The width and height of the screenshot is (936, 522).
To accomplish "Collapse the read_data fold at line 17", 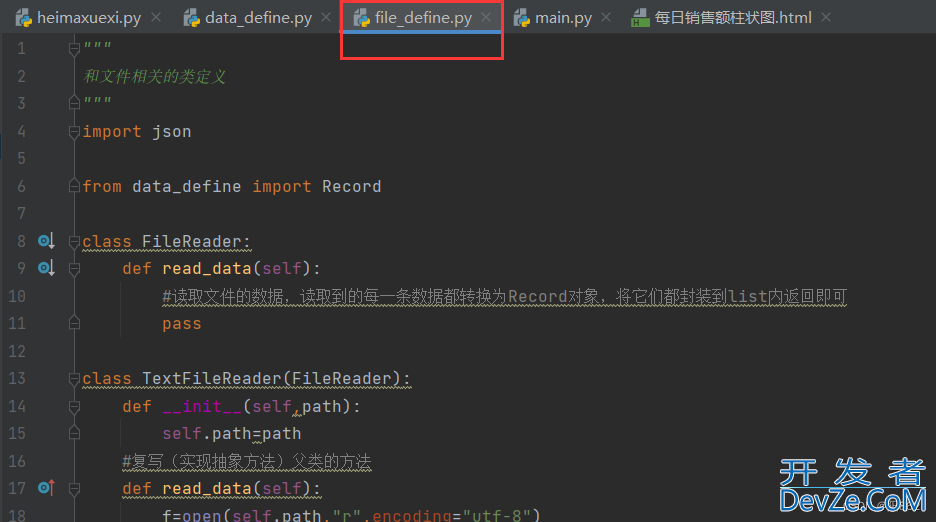I will (x=74, y=489).
